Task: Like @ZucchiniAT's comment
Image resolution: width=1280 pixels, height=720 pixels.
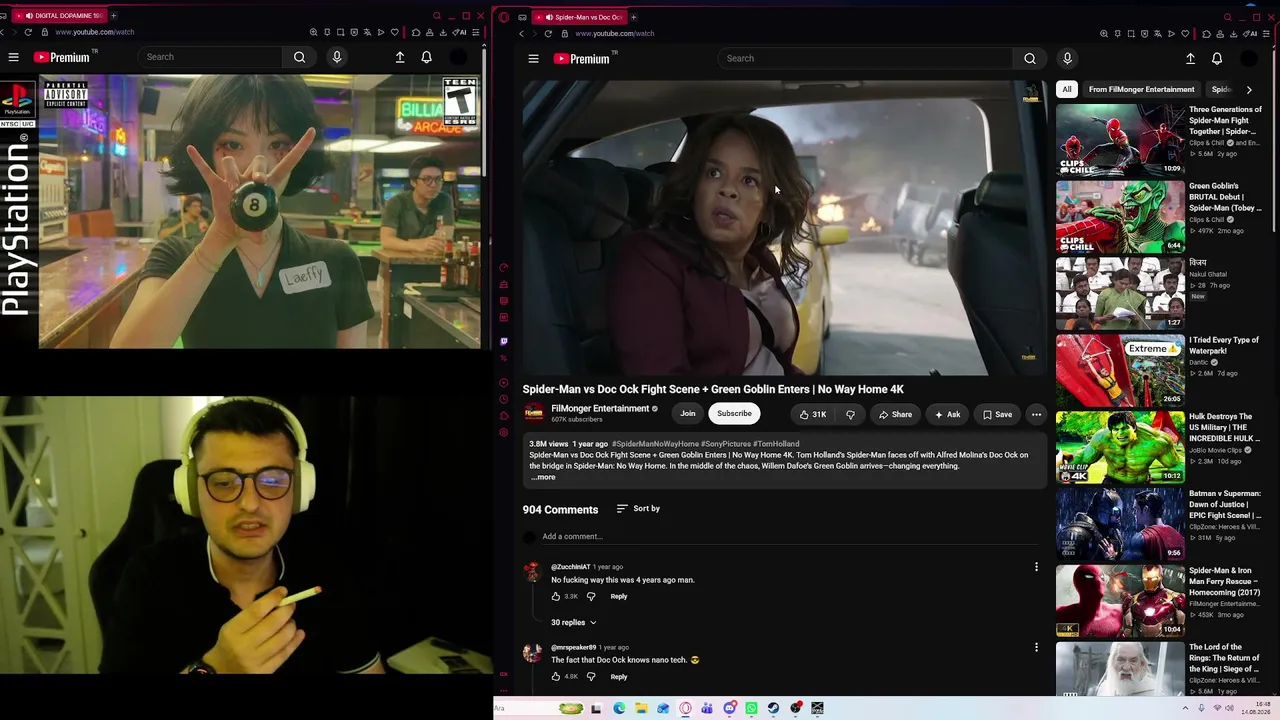Action: 556,596
